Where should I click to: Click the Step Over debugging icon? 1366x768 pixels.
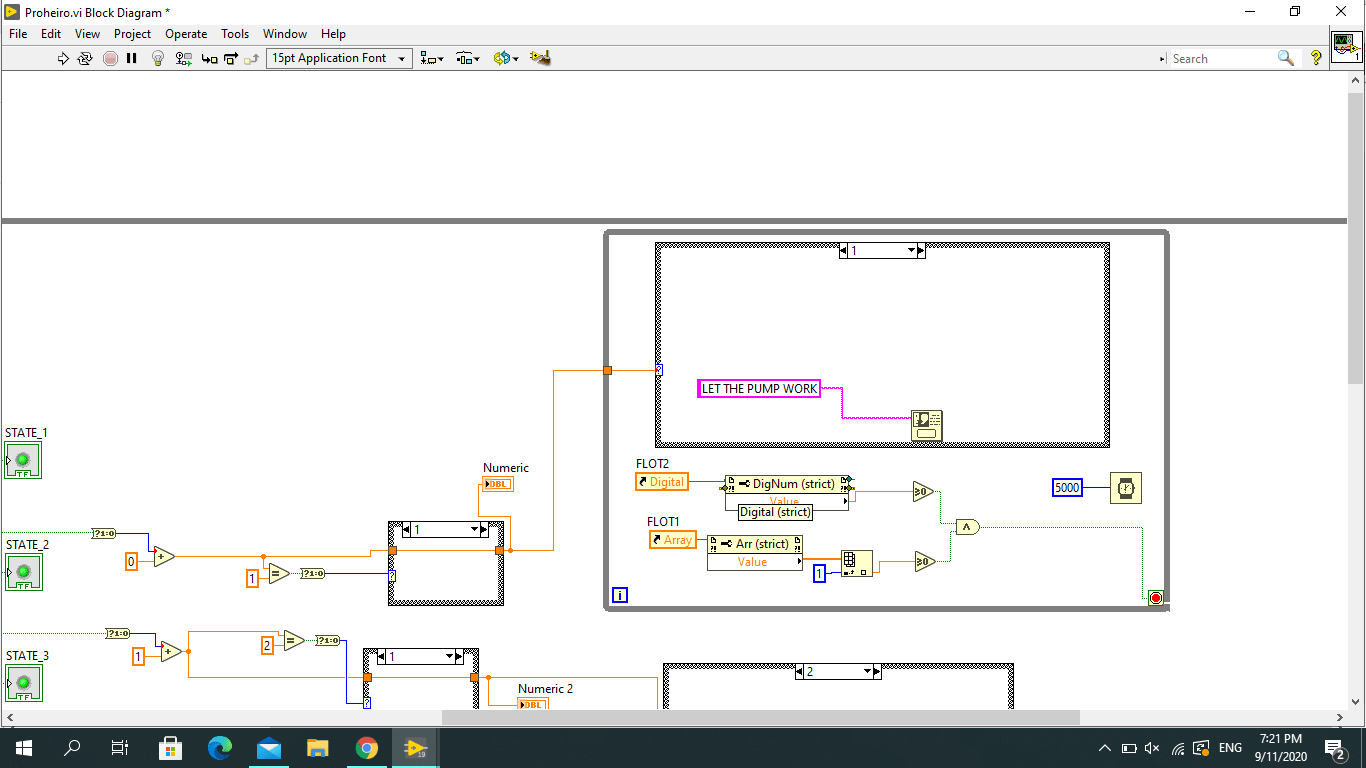(231, 58)
